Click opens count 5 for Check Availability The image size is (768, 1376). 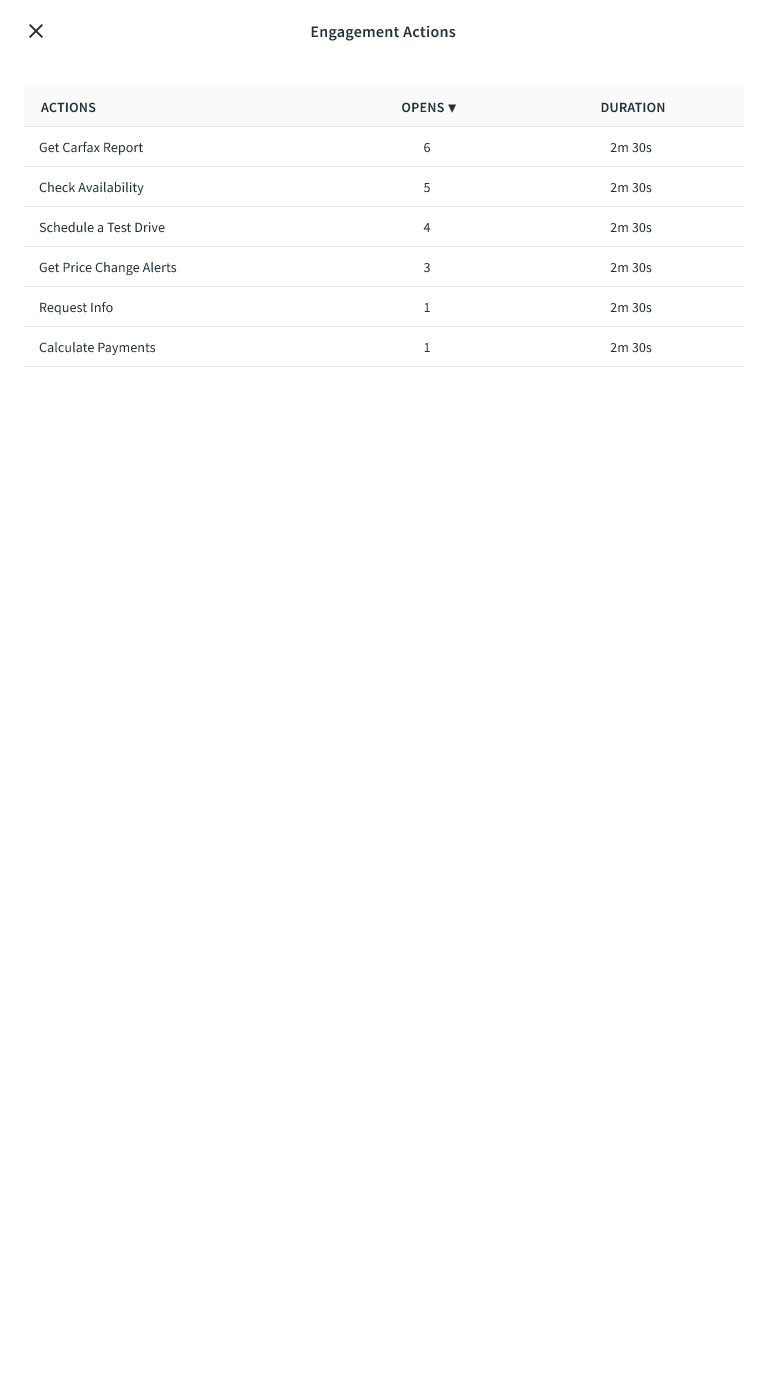(427, 187)
